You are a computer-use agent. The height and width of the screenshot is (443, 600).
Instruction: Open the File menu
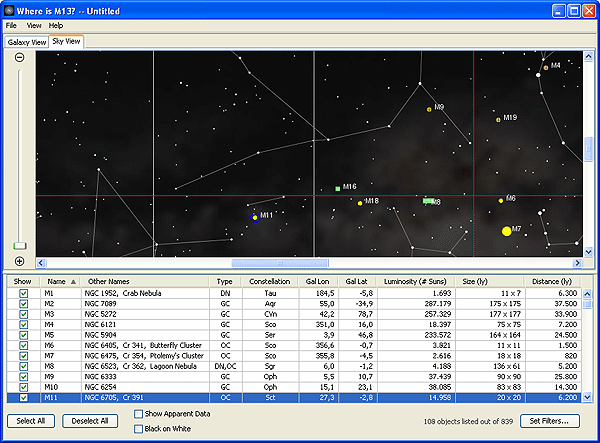tap(11, 26)
